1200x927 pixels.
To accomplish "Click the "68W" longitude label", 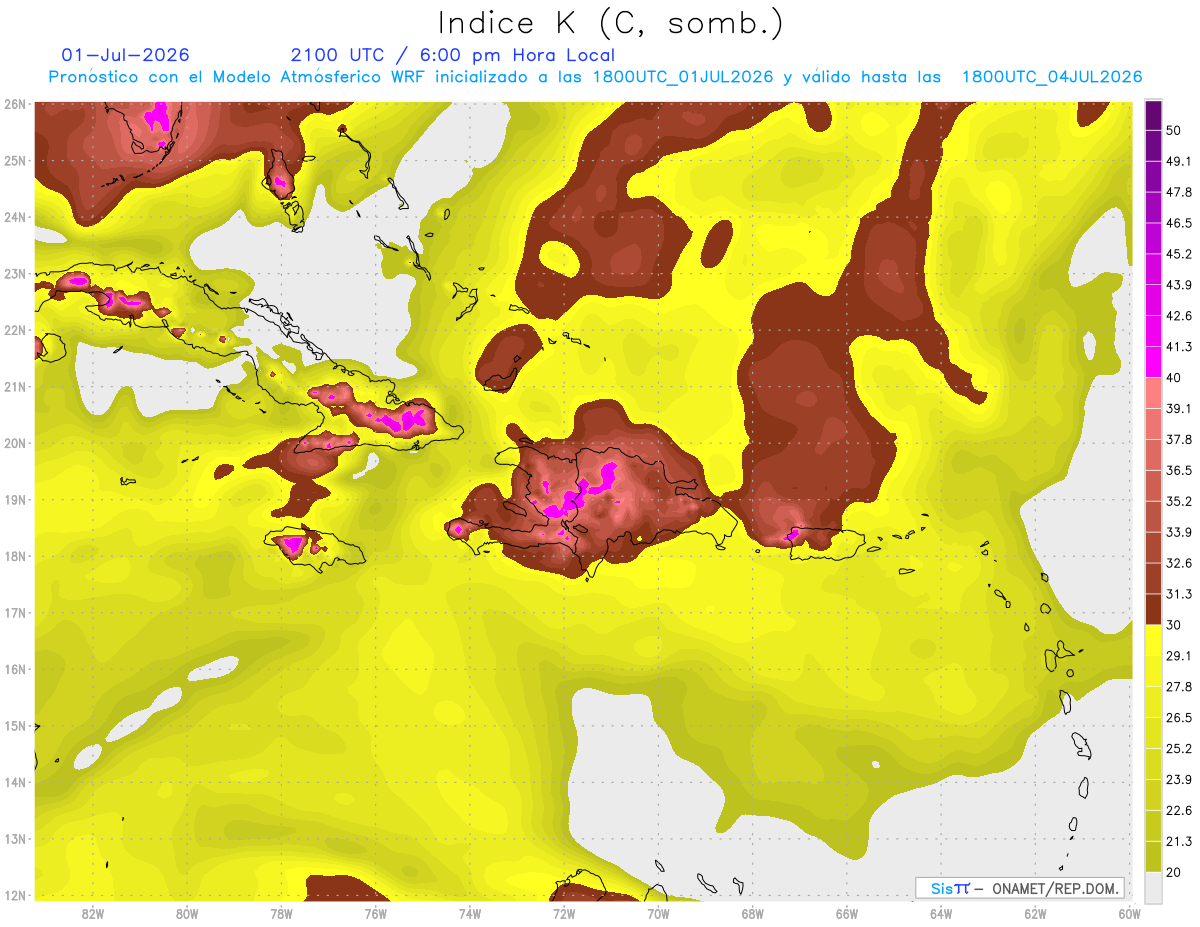I will [x=753, y=913].
